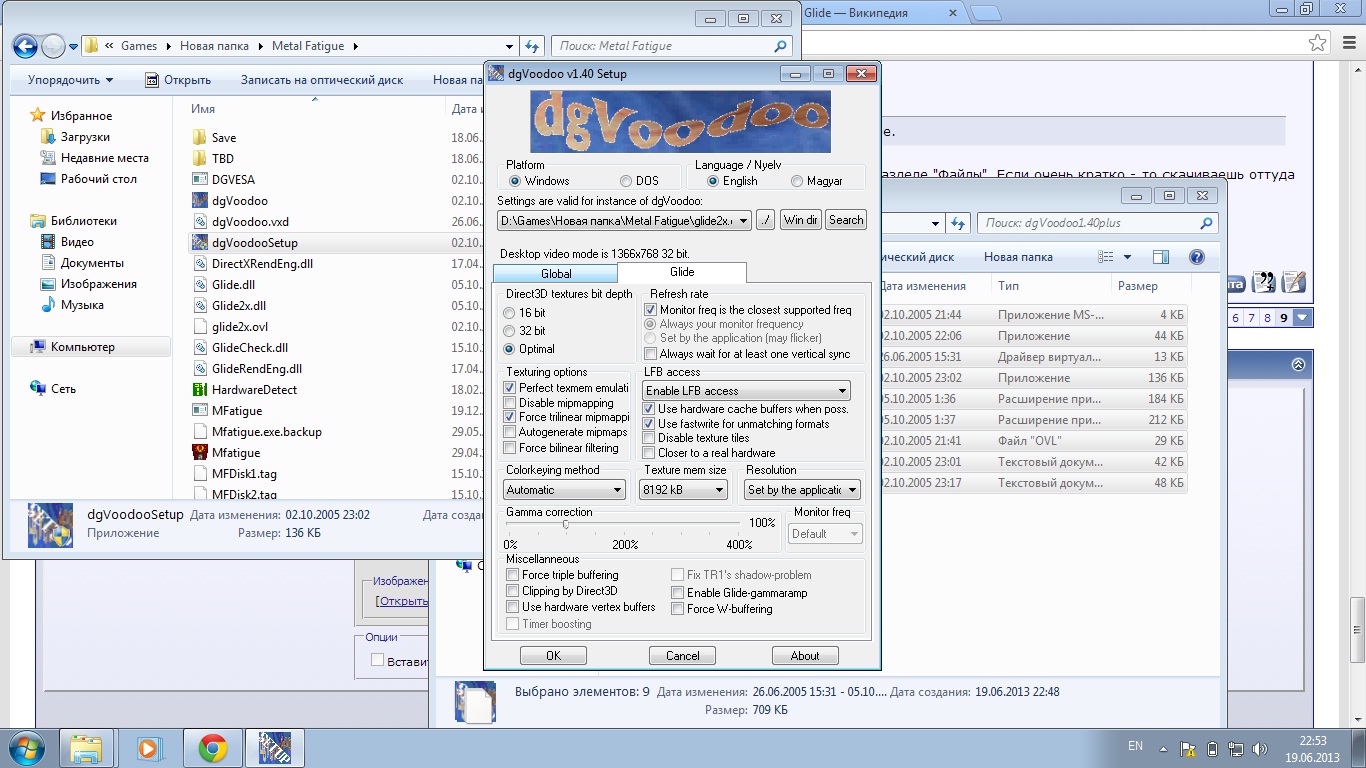Click the forward arrow in Metal Fatigue explorer
This screenshot has width=1366, height=768.
(x=53, y=46)
